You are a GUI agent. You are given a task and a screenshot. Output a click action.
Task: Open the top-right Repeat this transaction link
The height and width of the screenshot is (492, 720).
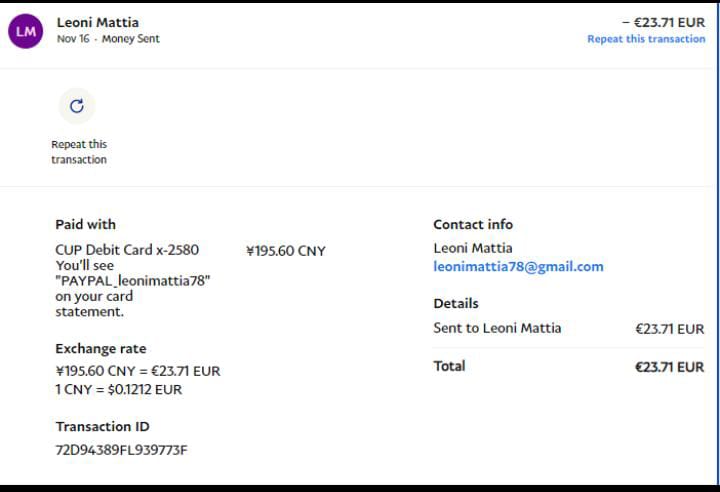pyautogui.click(x=645, y=39)
